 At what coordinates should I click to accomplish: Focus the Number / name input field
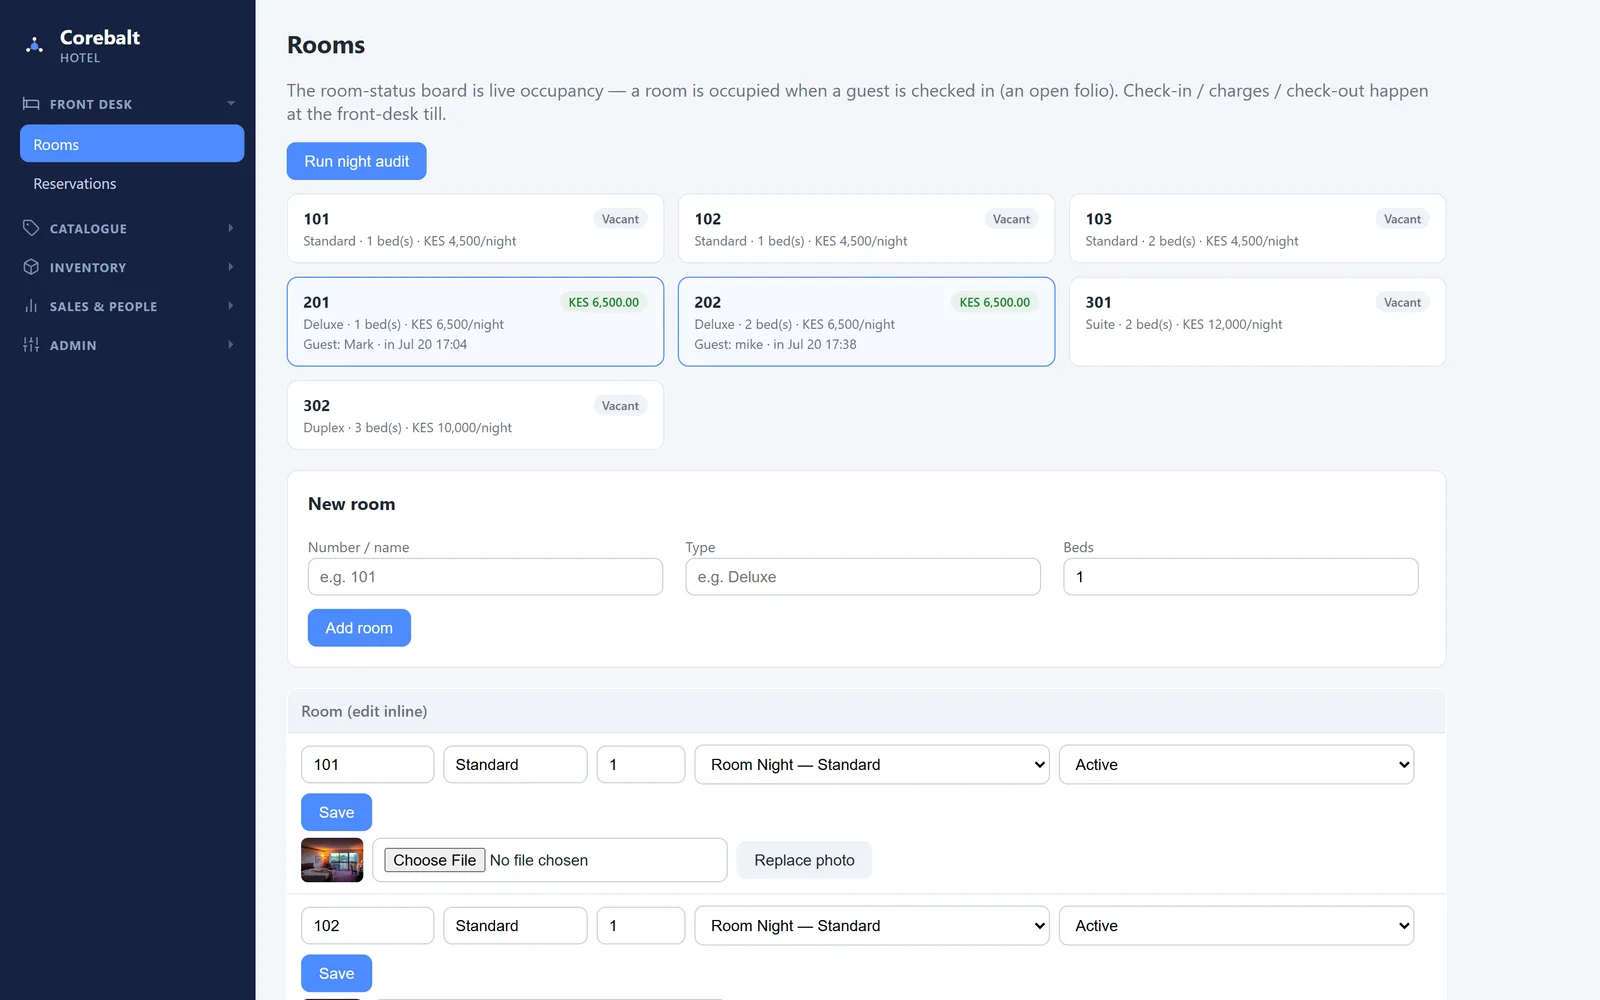click(x=485, y=577)
